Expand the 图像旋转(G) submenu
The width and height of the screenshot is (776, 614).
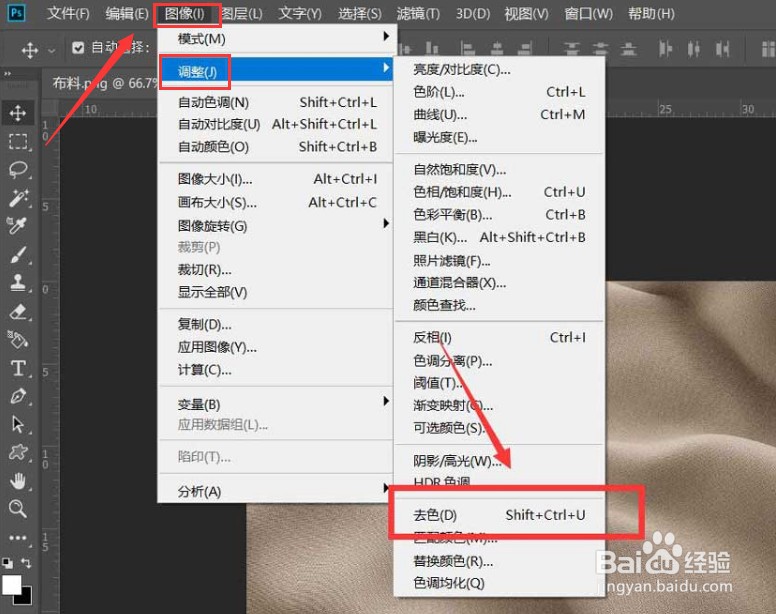[277, 226]
